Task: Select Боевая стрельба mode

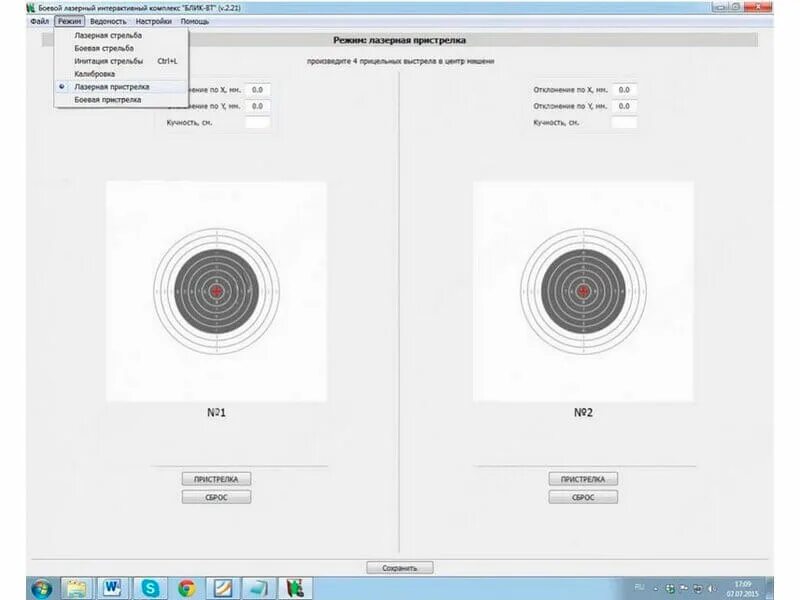Action: [121, 48]
